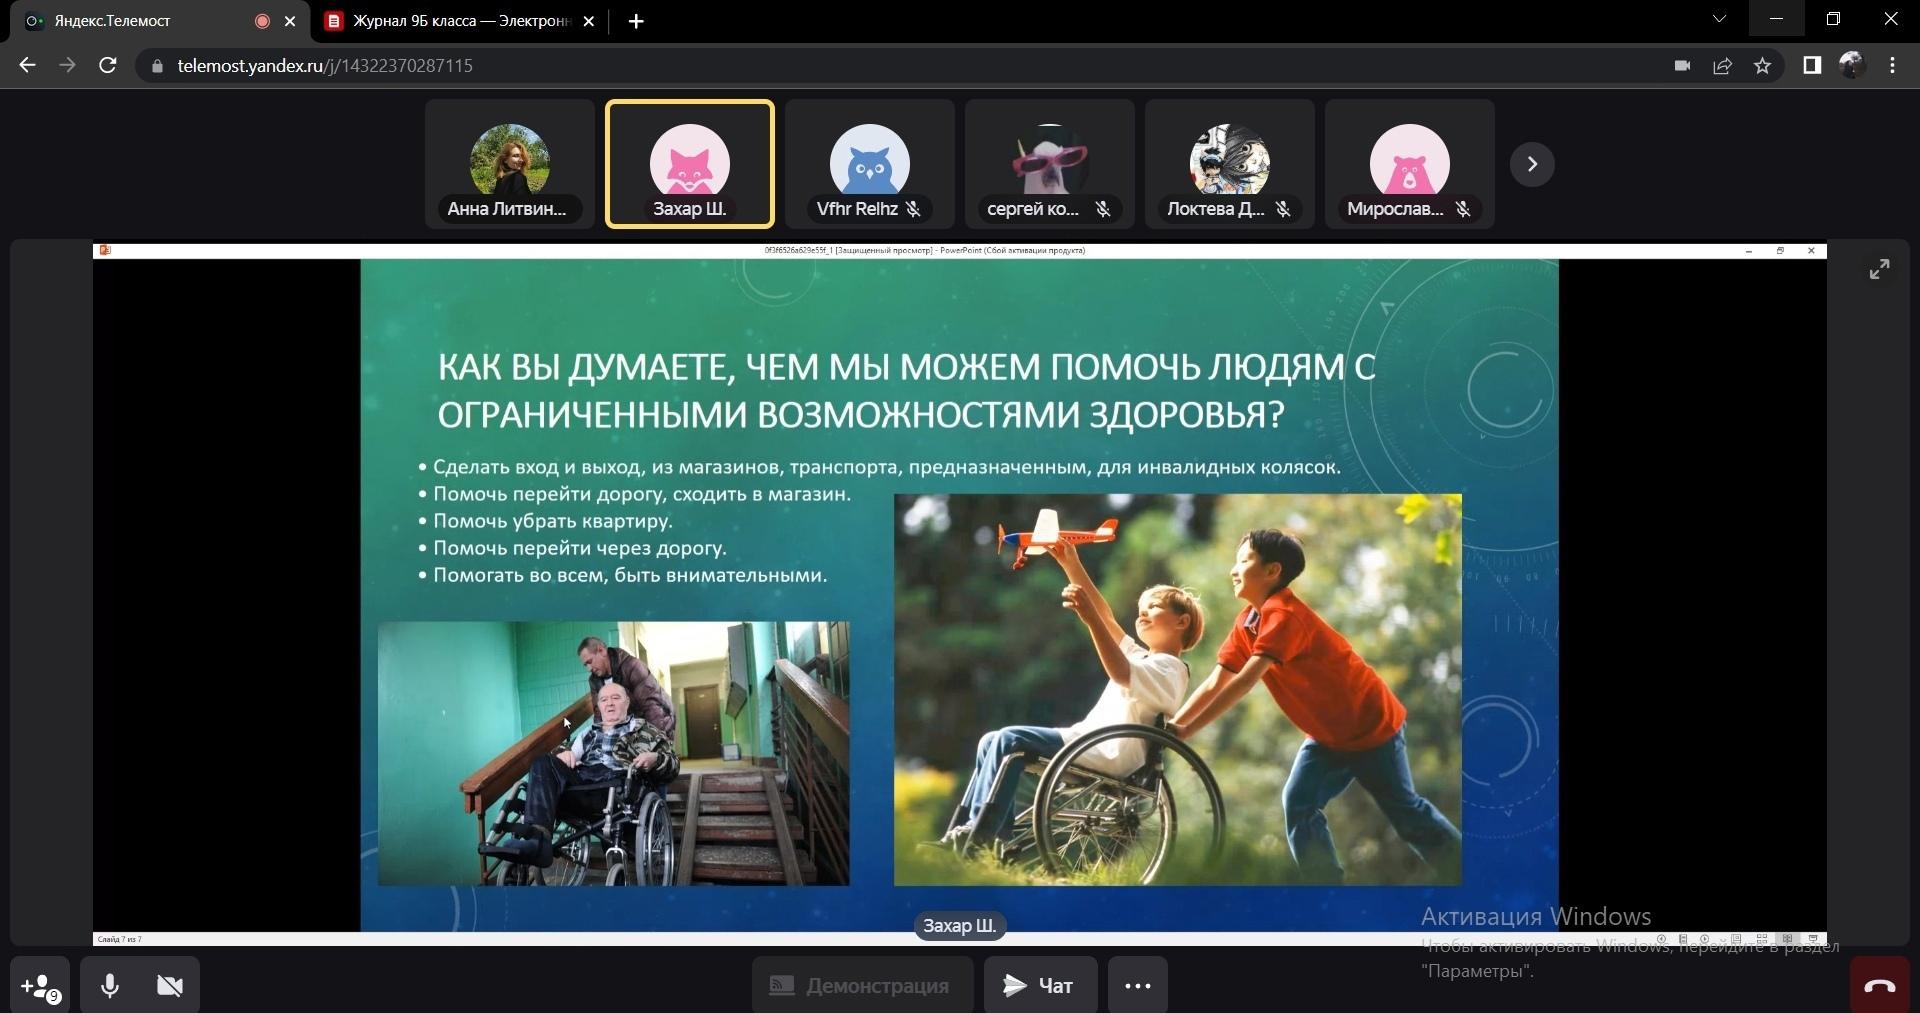Select Анна Литвин participant tile
The image size is (1920, 1013).
click(x=509, y=164)
